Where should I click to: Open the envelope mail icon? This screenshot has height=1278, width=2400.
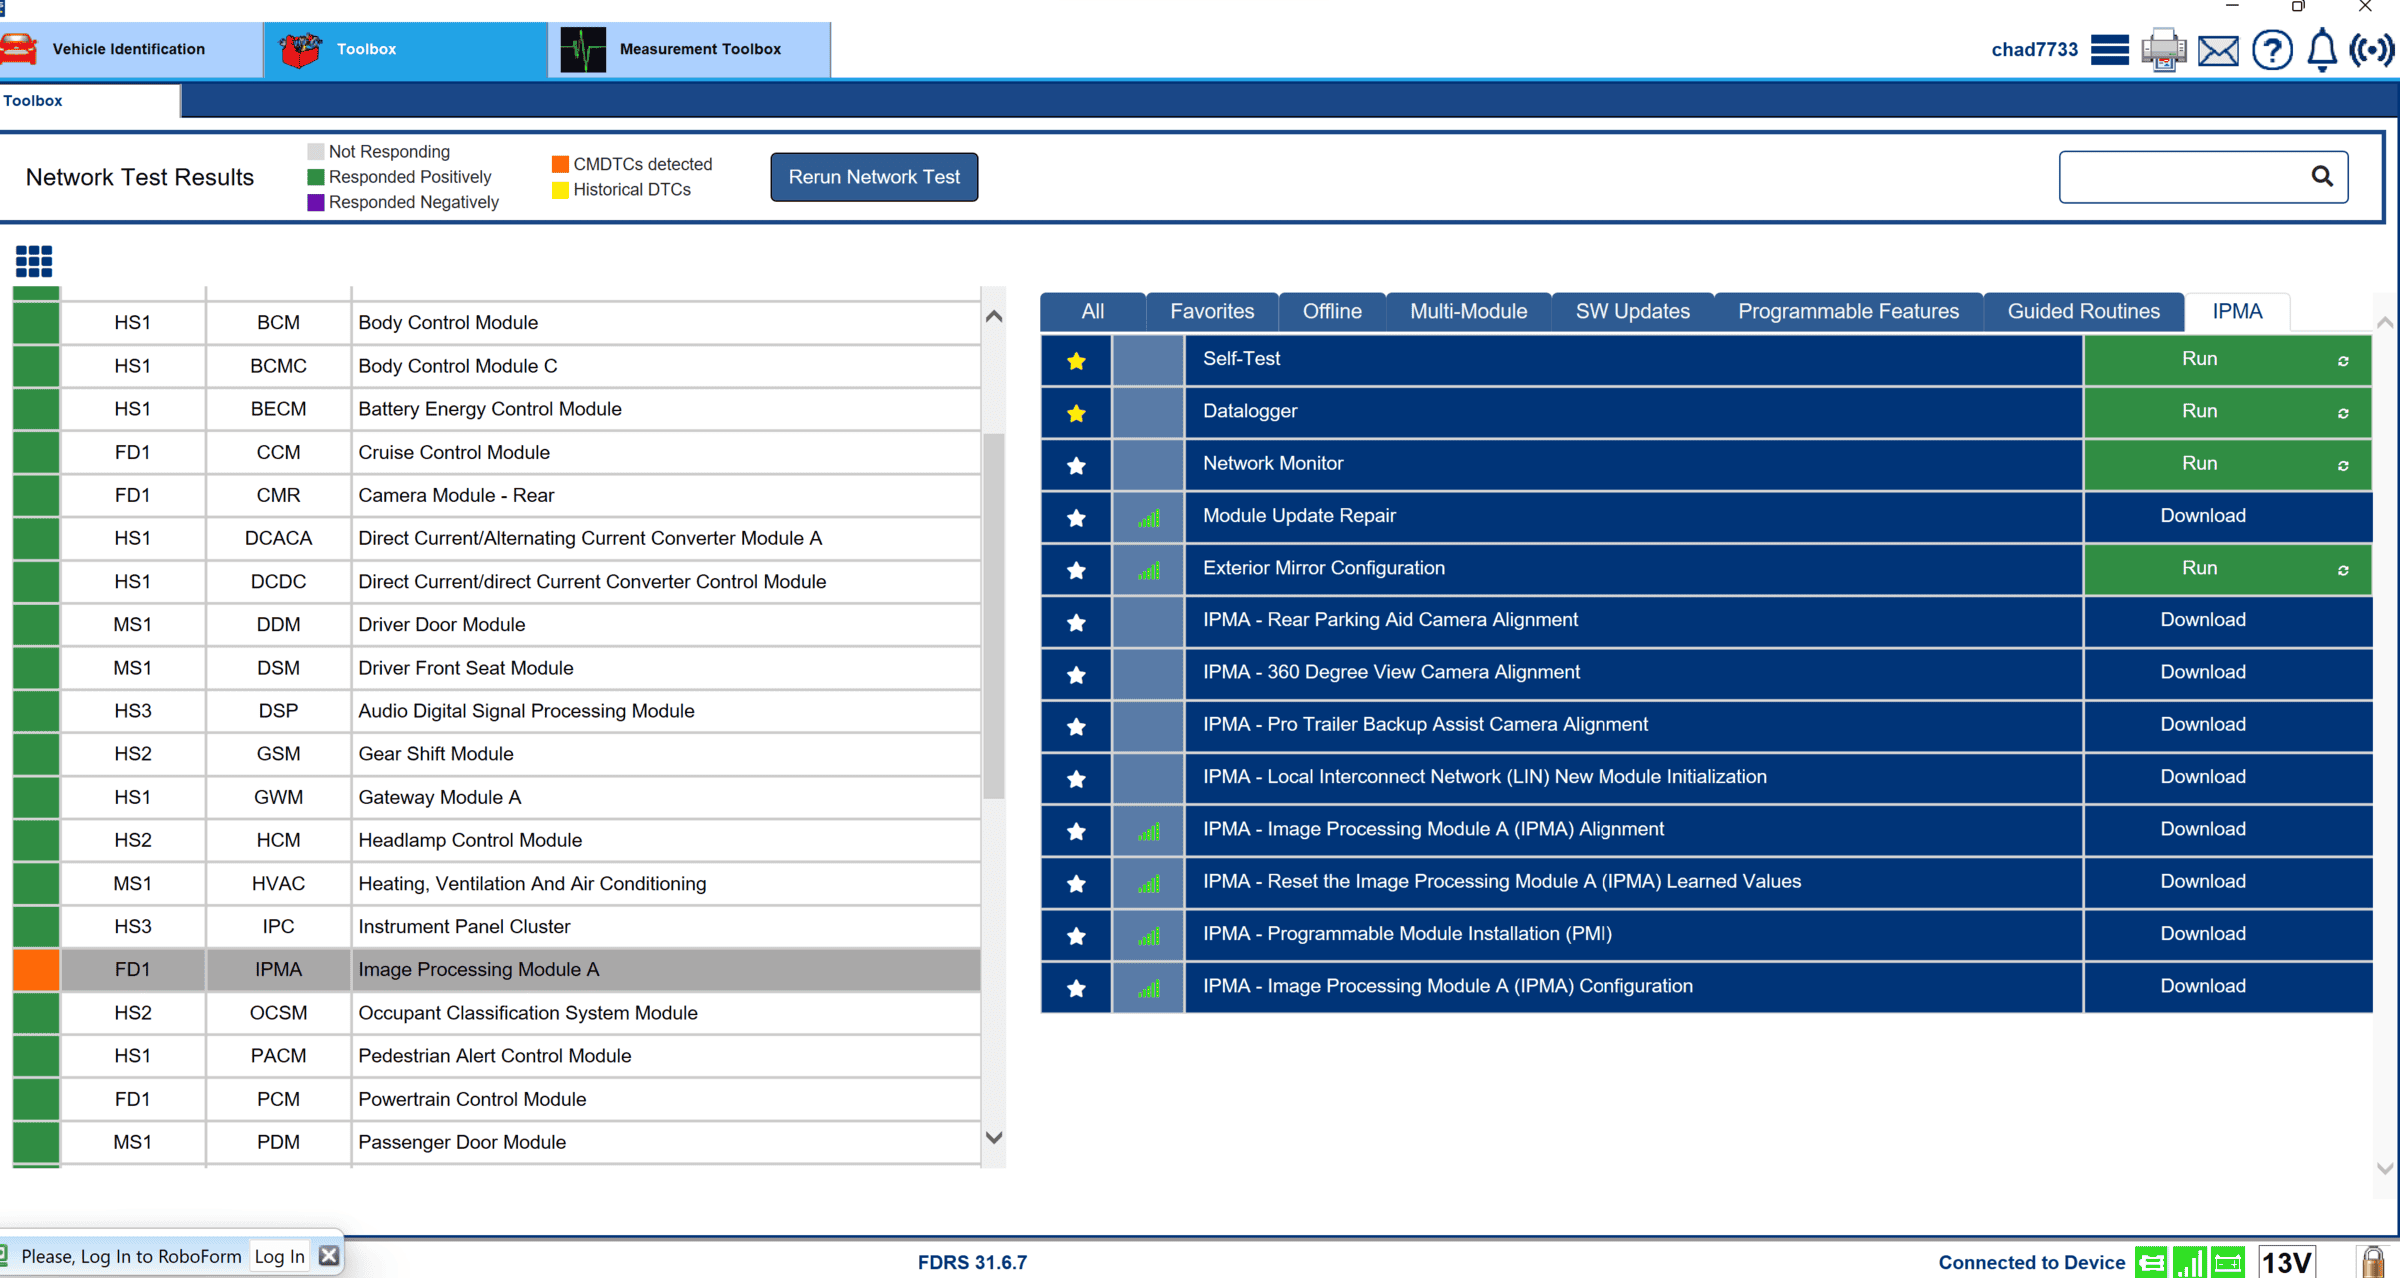(x=2218, y=50)
